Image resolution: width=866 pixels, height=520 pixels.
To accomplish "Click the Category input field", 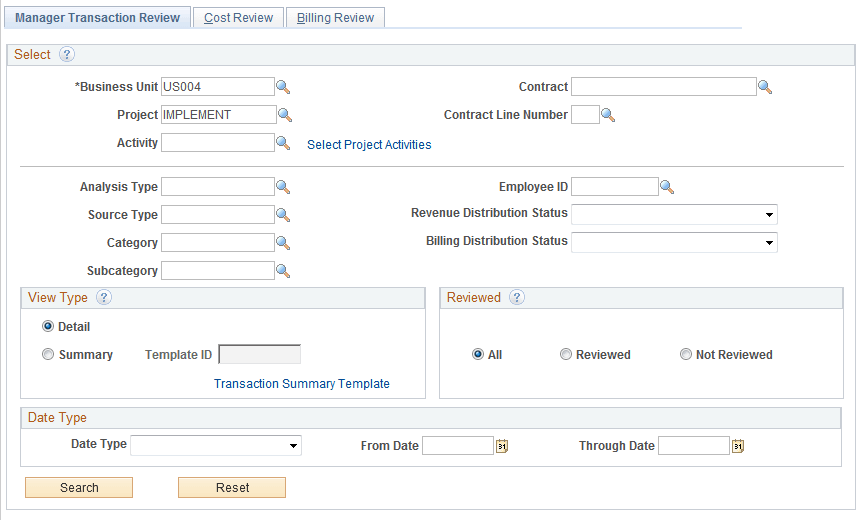I will point(218,243).
